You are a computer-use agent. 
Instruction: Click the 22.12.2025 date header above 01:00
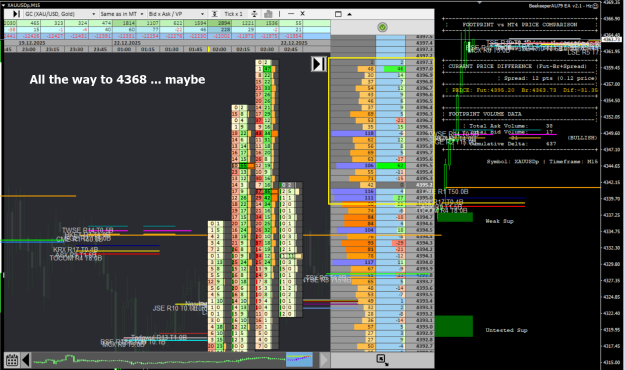[126, 43]
